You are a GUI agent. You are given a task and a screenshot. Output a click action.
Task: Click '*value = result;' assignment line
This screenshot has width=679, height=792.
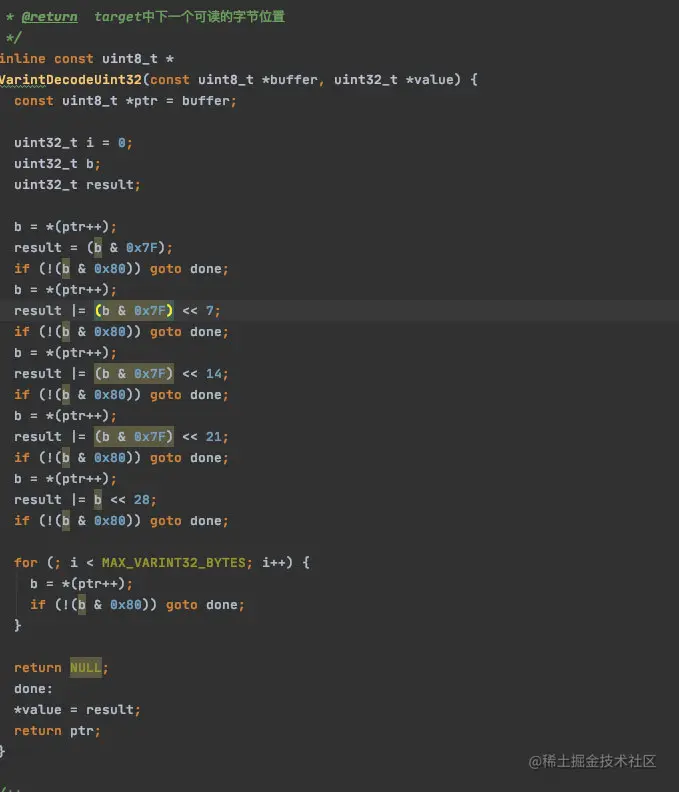tap(77, 710)
